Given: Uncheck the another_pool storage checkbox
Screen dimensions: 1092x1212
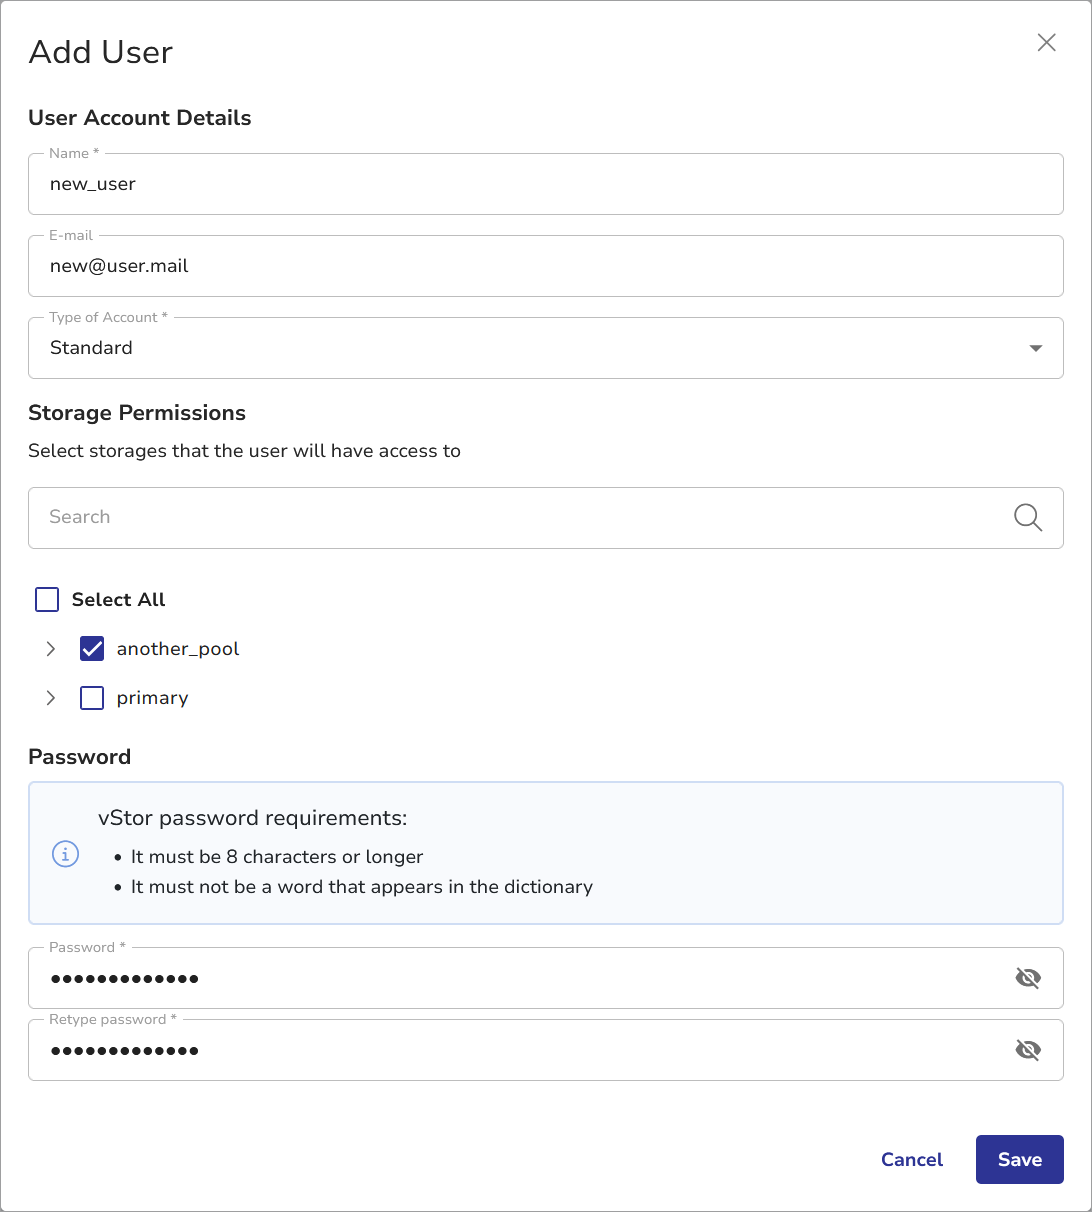Looking at the screenshot, I should [92, 649].
